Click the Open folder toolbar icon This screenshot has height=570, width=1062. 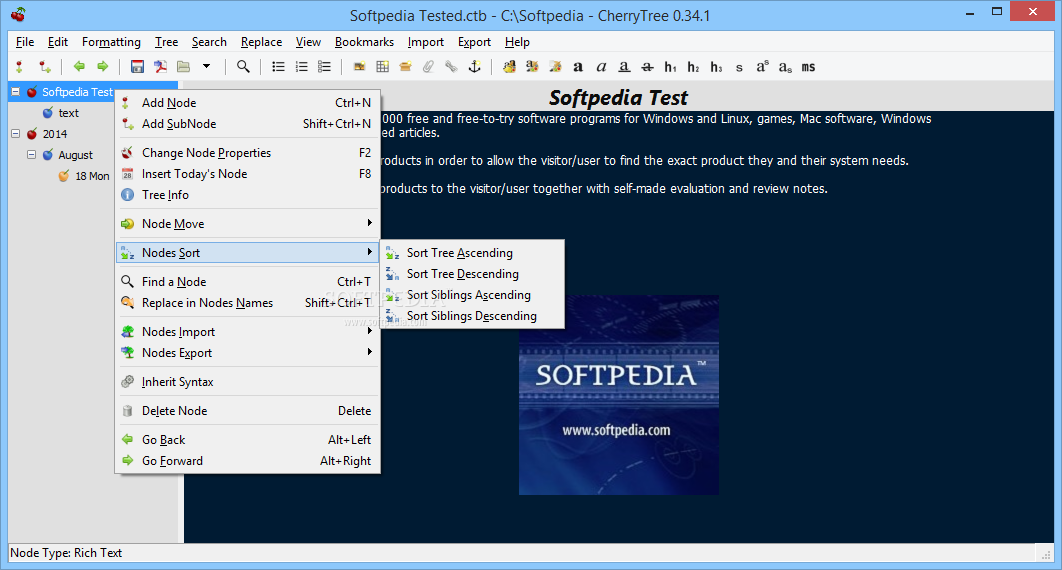click(184, 66)
